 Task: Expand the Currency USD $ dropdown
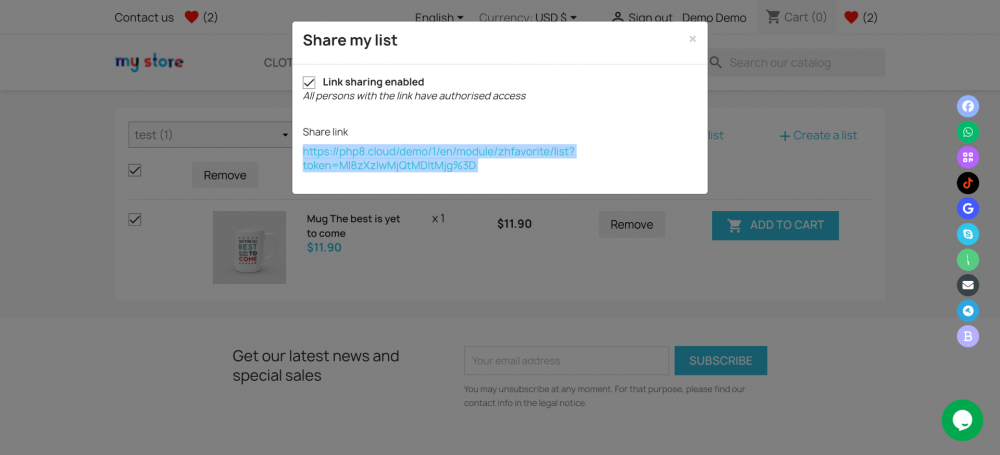(527, 17)
